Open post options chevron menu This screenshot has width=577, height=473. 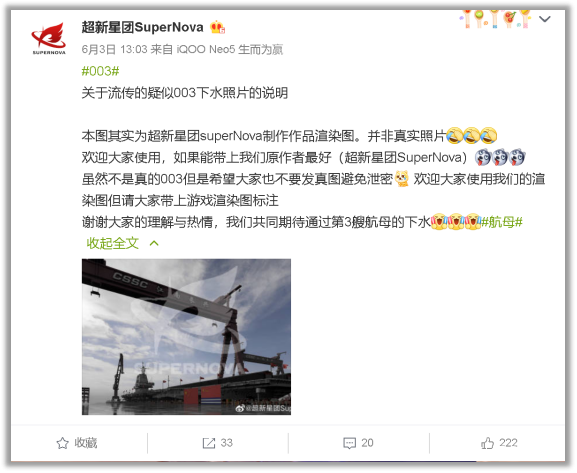[x=545, y=18]
